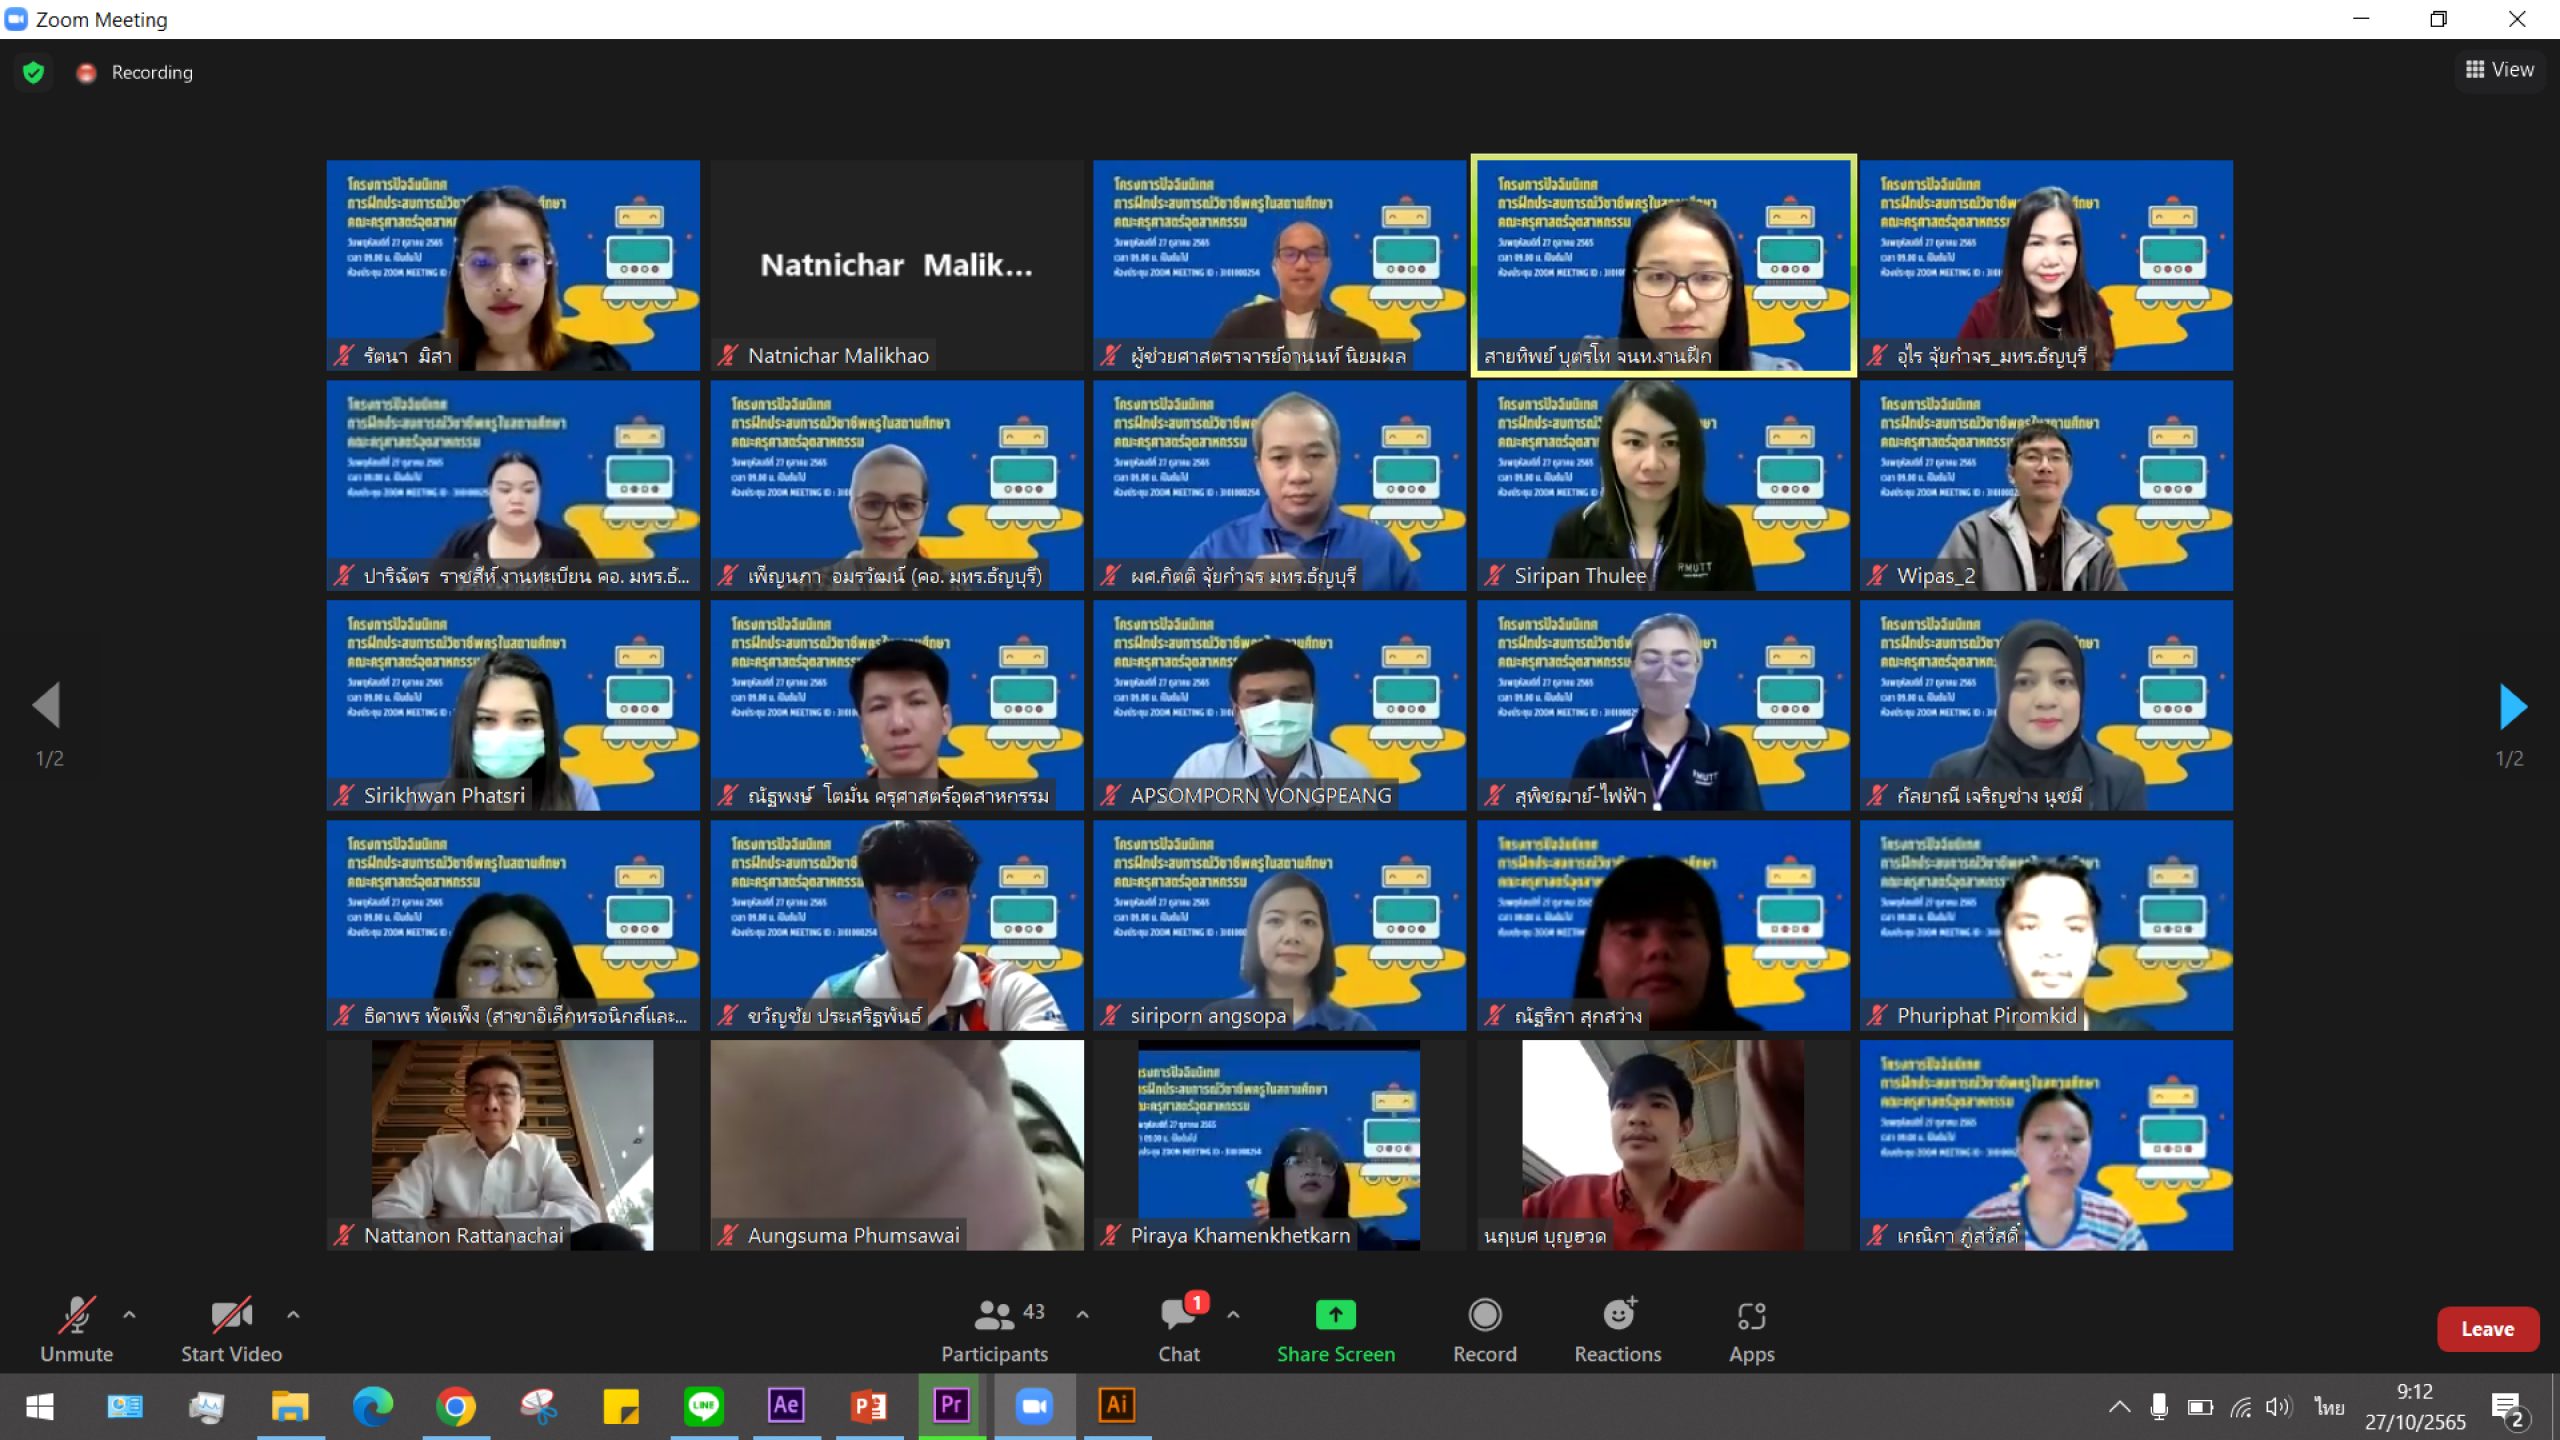Image resolution: width=2560 pixels, height=1440 pixels.
Task: Switch input language indicator ไทย
Action: pos(2329,1407)
